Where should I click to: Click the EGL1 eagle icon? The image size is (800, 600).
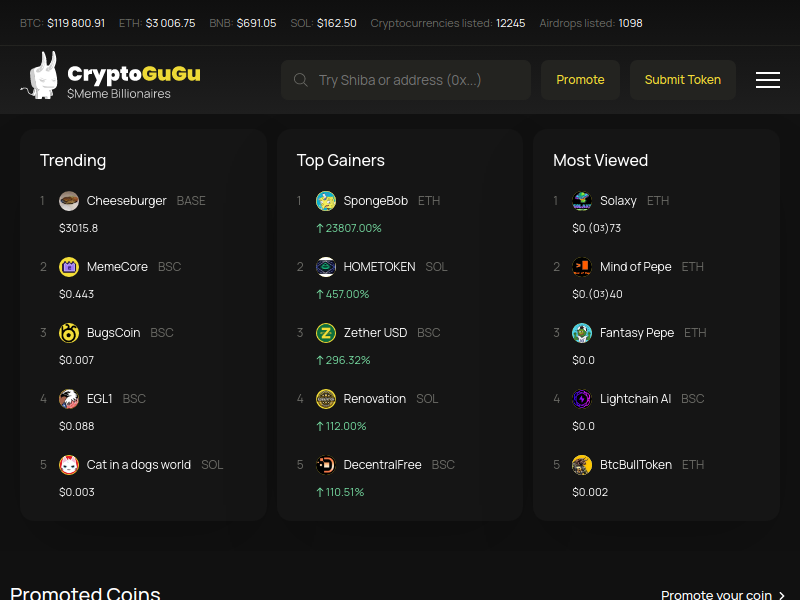tap(69, 399)
